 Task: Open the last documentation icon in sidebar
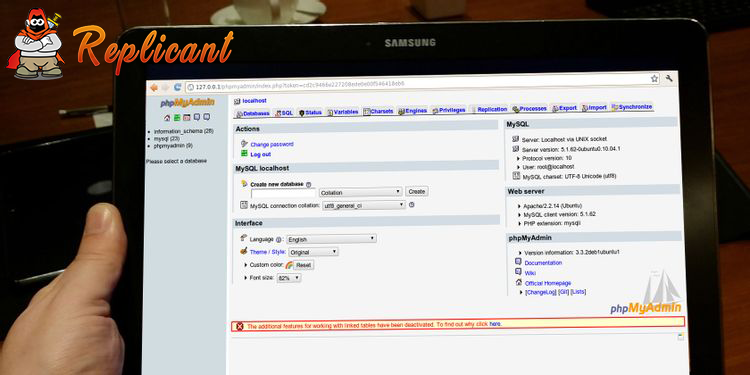206,117
